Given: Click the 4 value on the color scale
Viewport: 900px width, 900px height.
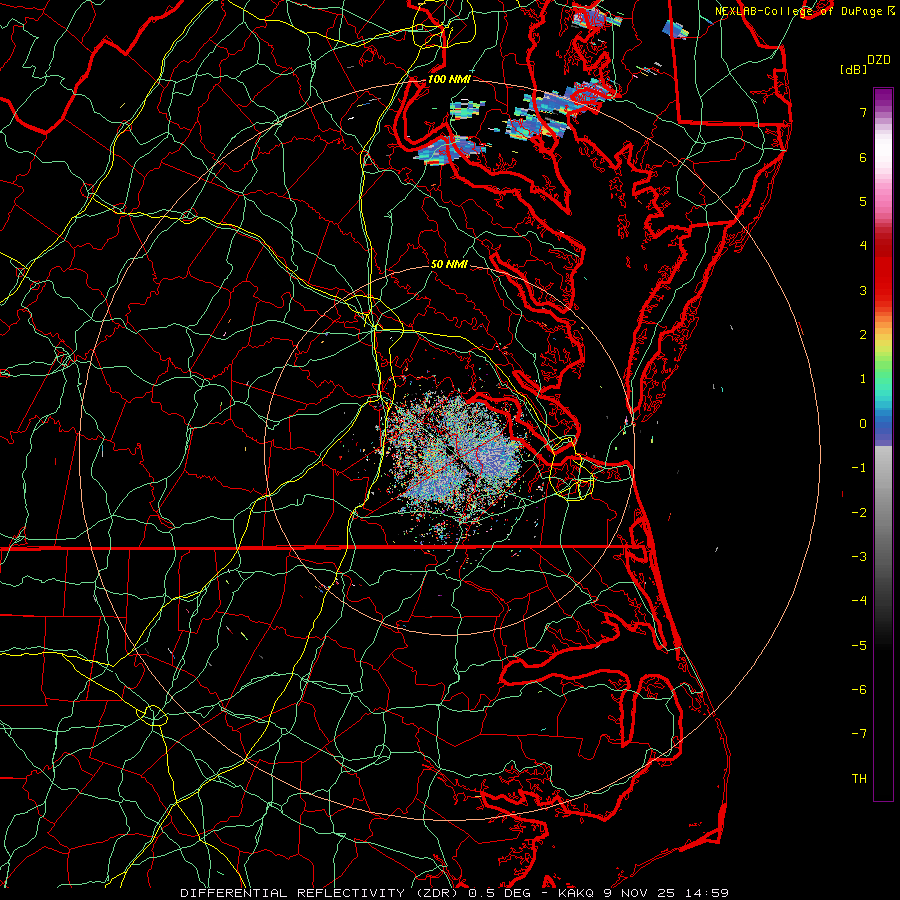Looking at the screenshot, I should [x=863, y=246].
